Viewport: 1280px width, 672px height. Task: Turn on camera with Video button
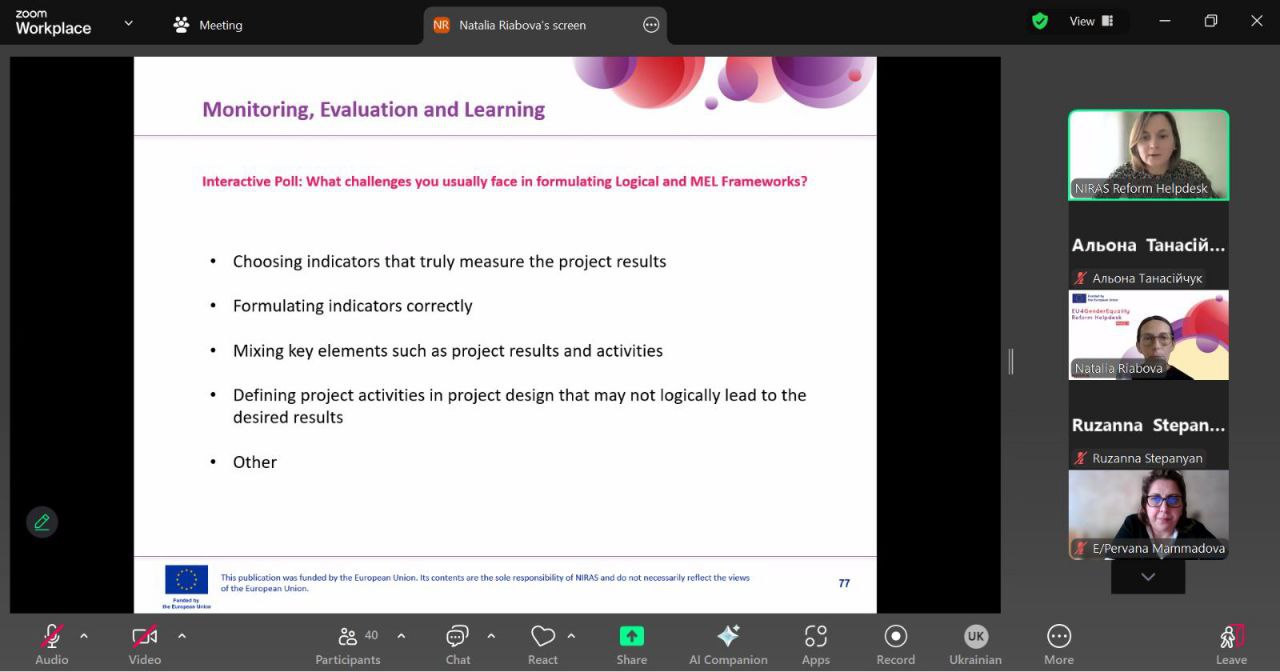[145, 644]
